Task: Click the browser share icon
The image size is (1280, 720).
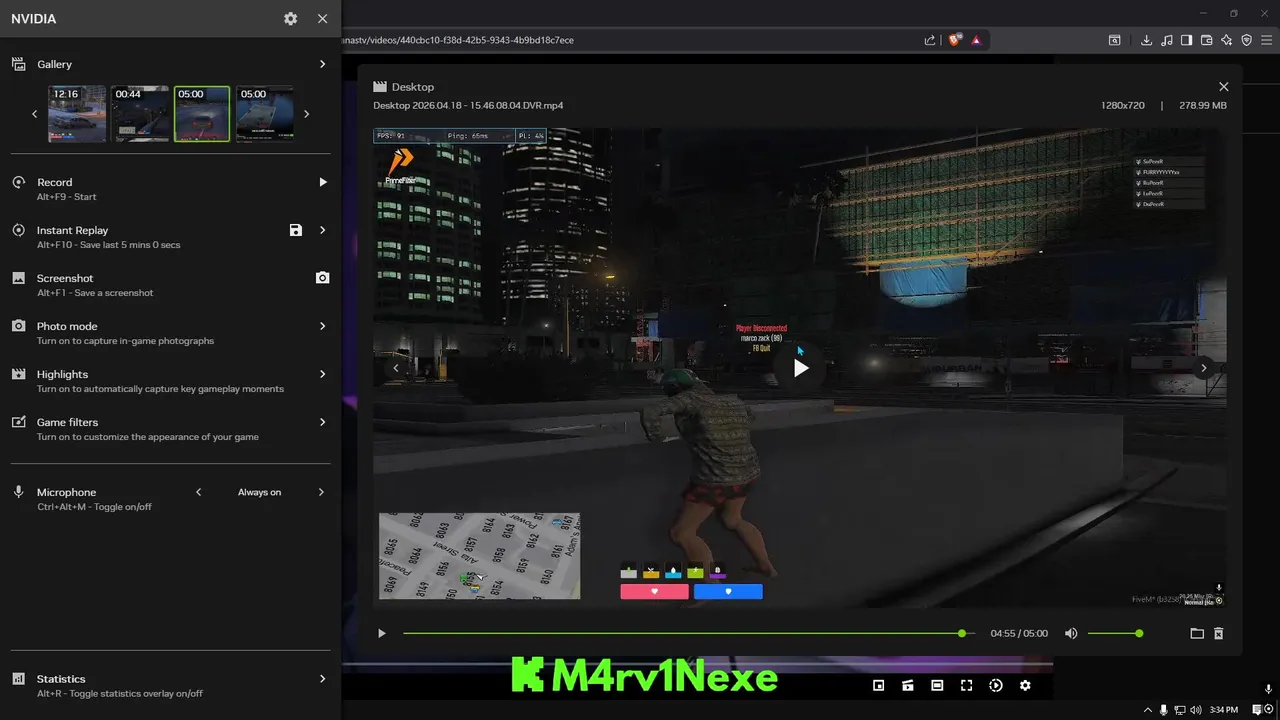Action: (930, 40)
